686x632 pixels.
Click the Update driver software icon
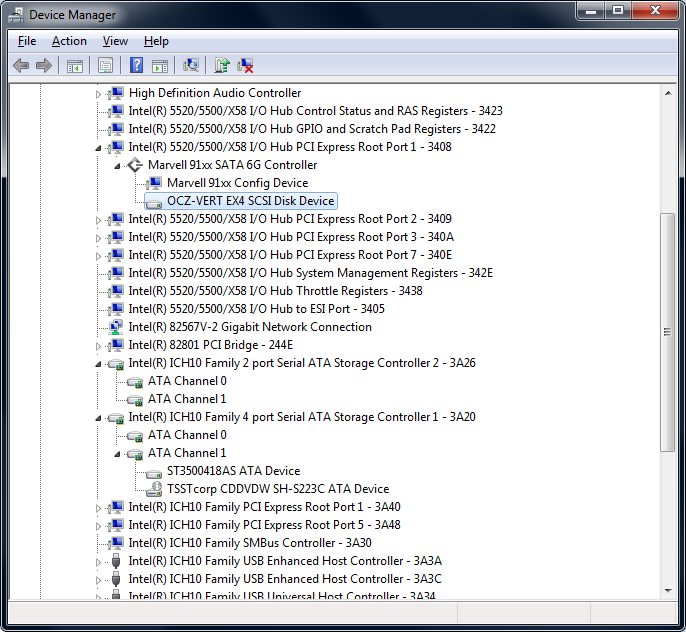tap(222, 66)
